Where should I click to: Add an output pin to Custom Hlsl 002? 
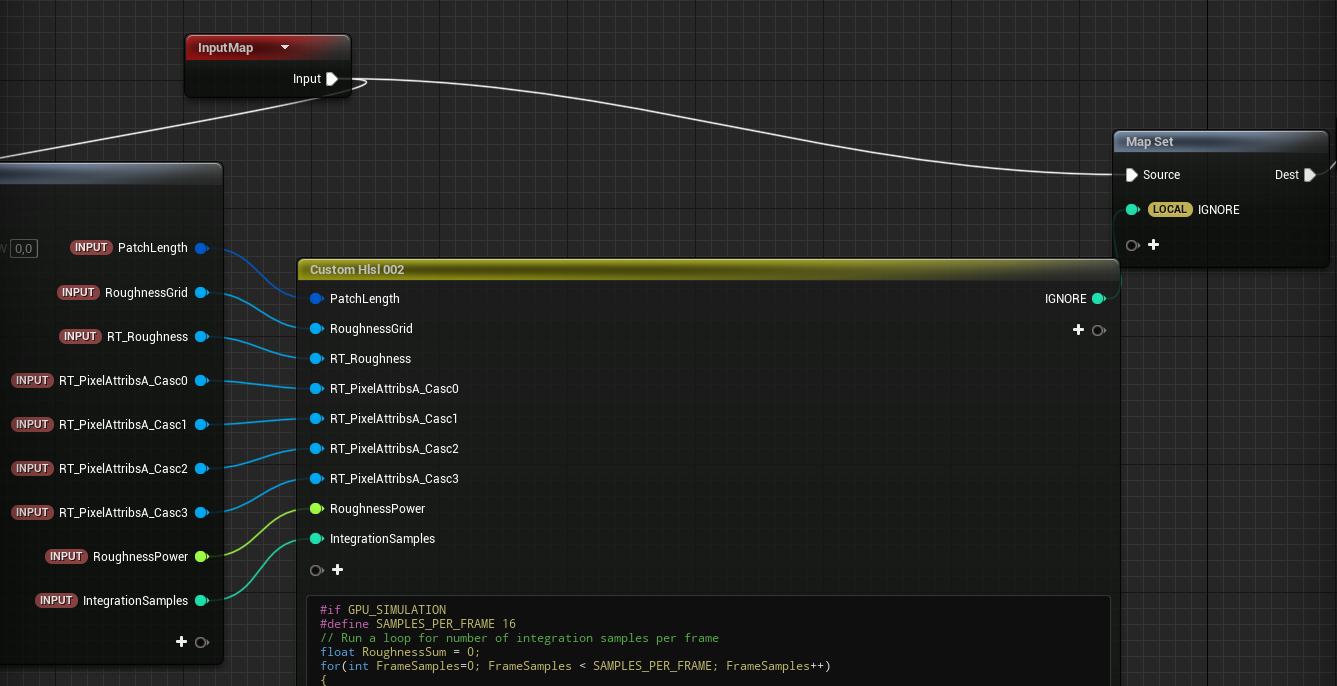pos(1078,330)
